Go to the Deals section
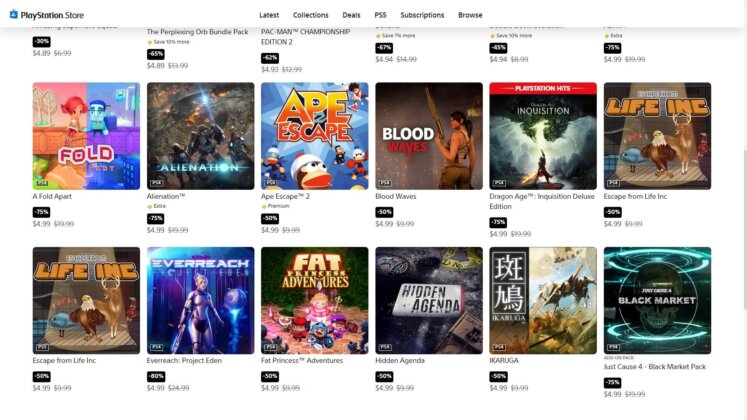The width and height of the screenshot is (747, 420). pyautogui.click(x=351, y=15)
